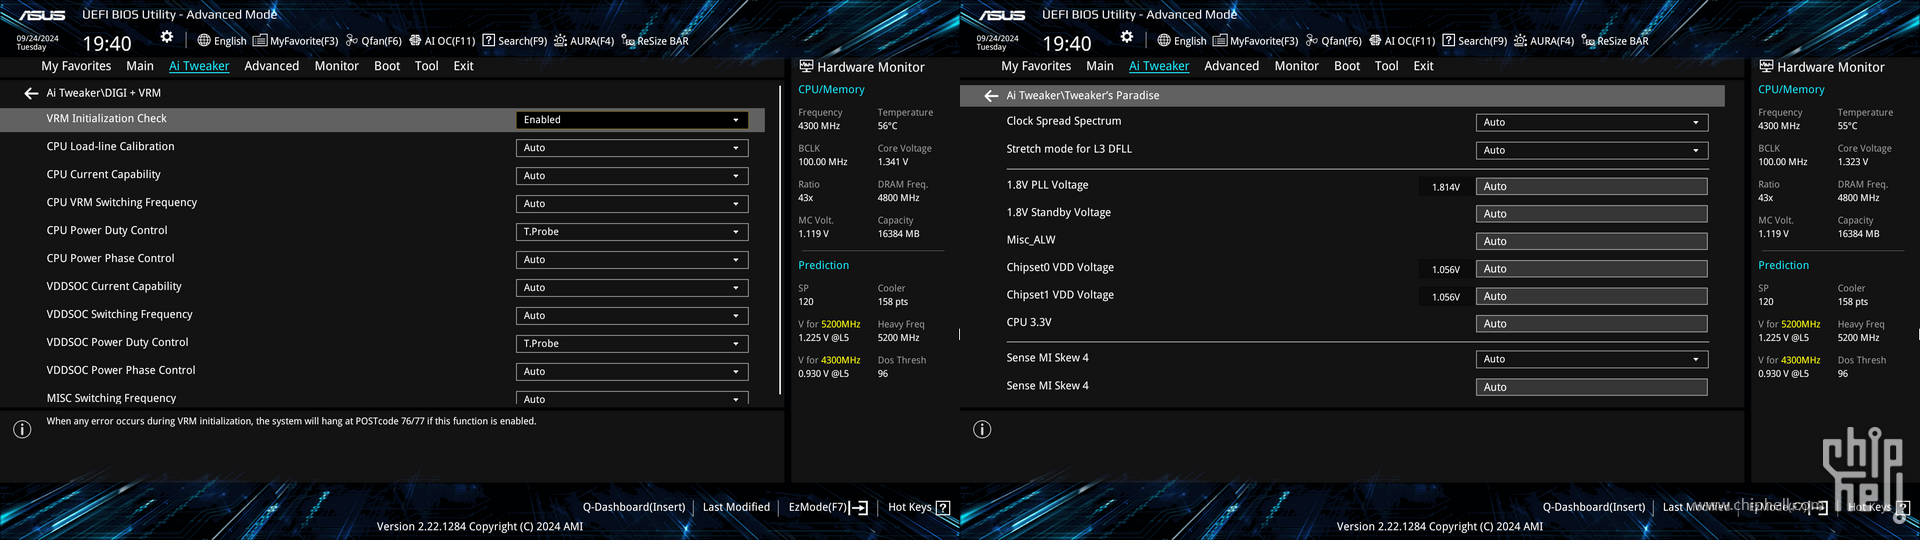Image resolution: width=1920 pixels, height=540 pixels.
Task: Click 1.8V Standby Voltage input field
Action: pos(1592,214)
